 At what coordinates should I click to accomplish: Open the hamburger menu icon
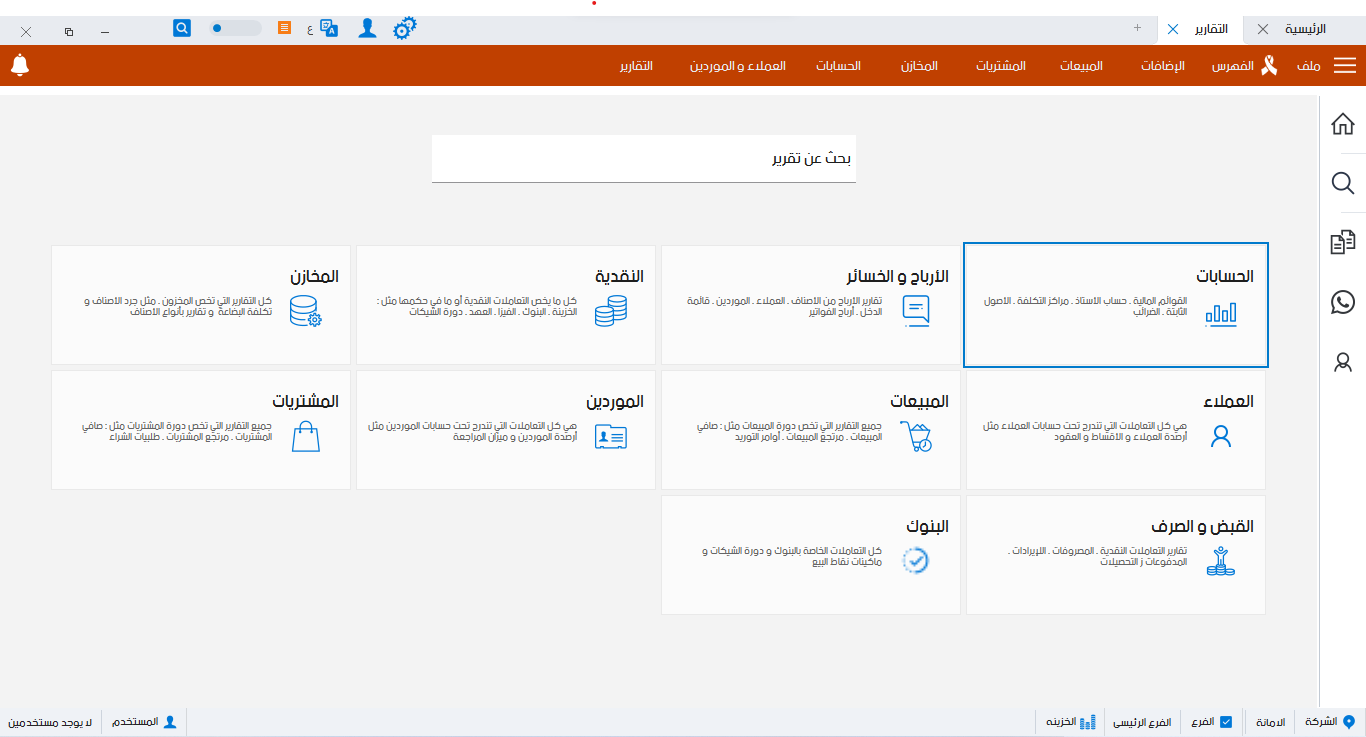tap(1345, 65)
